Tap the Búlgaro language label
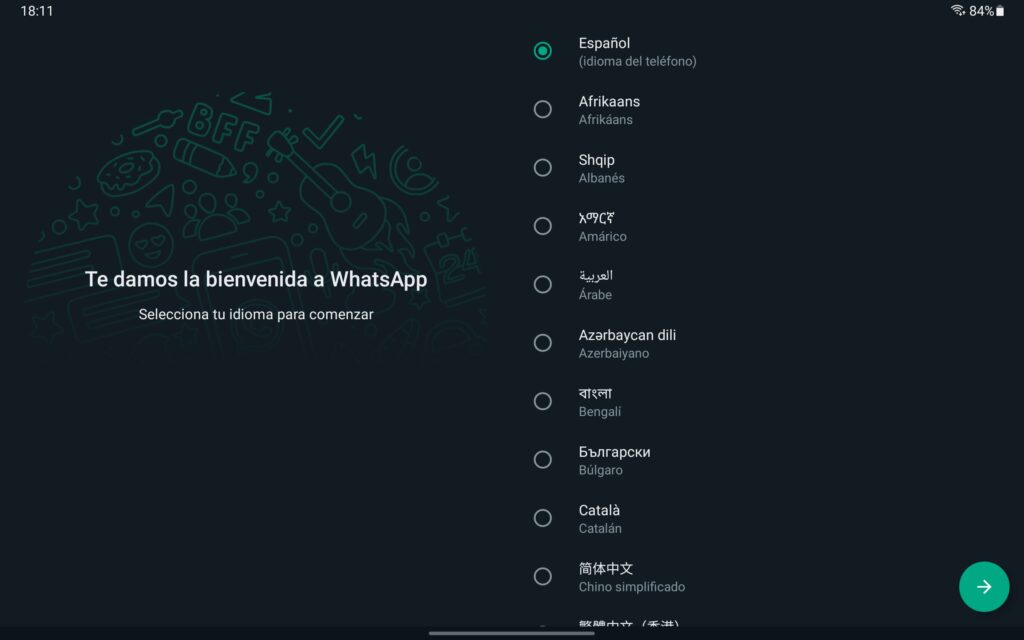 [601, 470]
